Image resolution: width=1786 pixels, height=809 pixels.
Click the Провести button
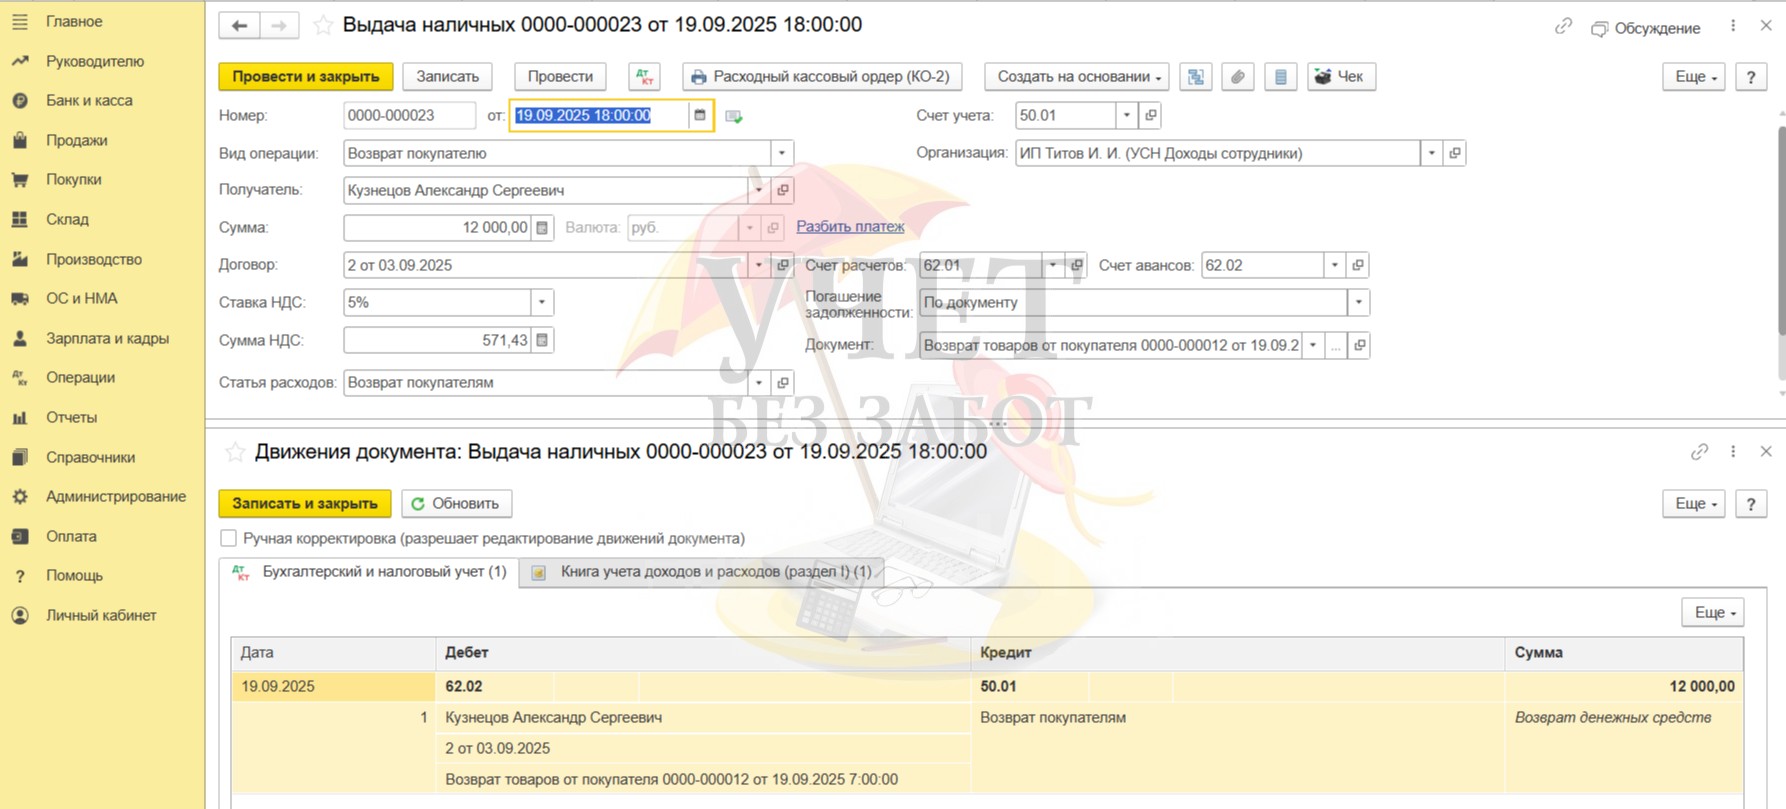coord(560,77)
